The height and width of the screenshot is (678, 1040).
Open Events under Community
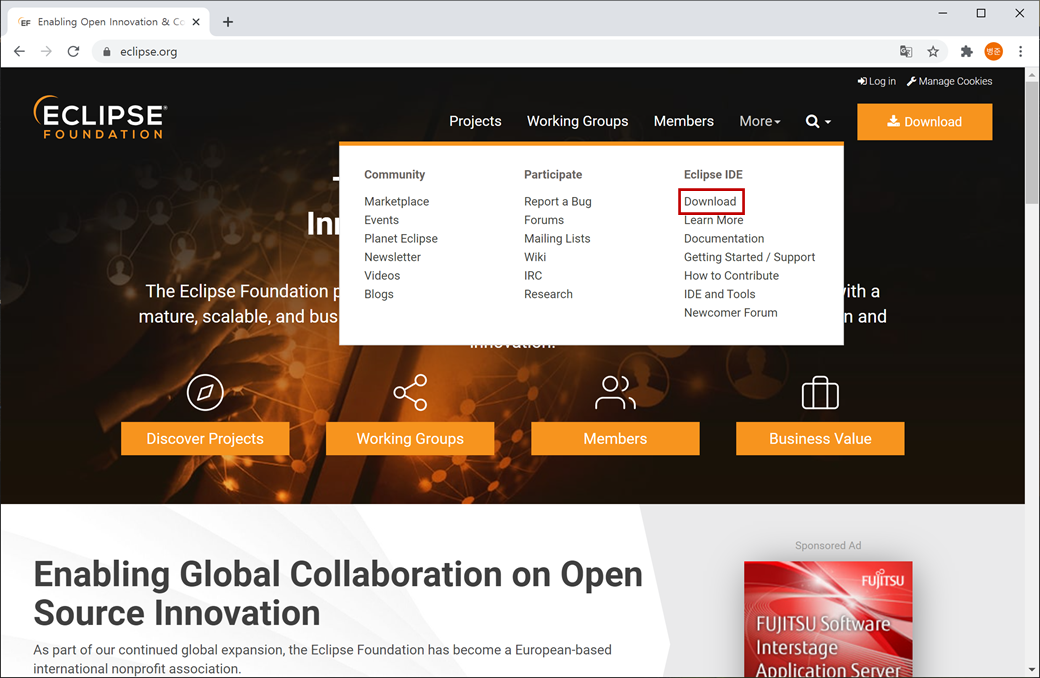[x=381, y=220]
